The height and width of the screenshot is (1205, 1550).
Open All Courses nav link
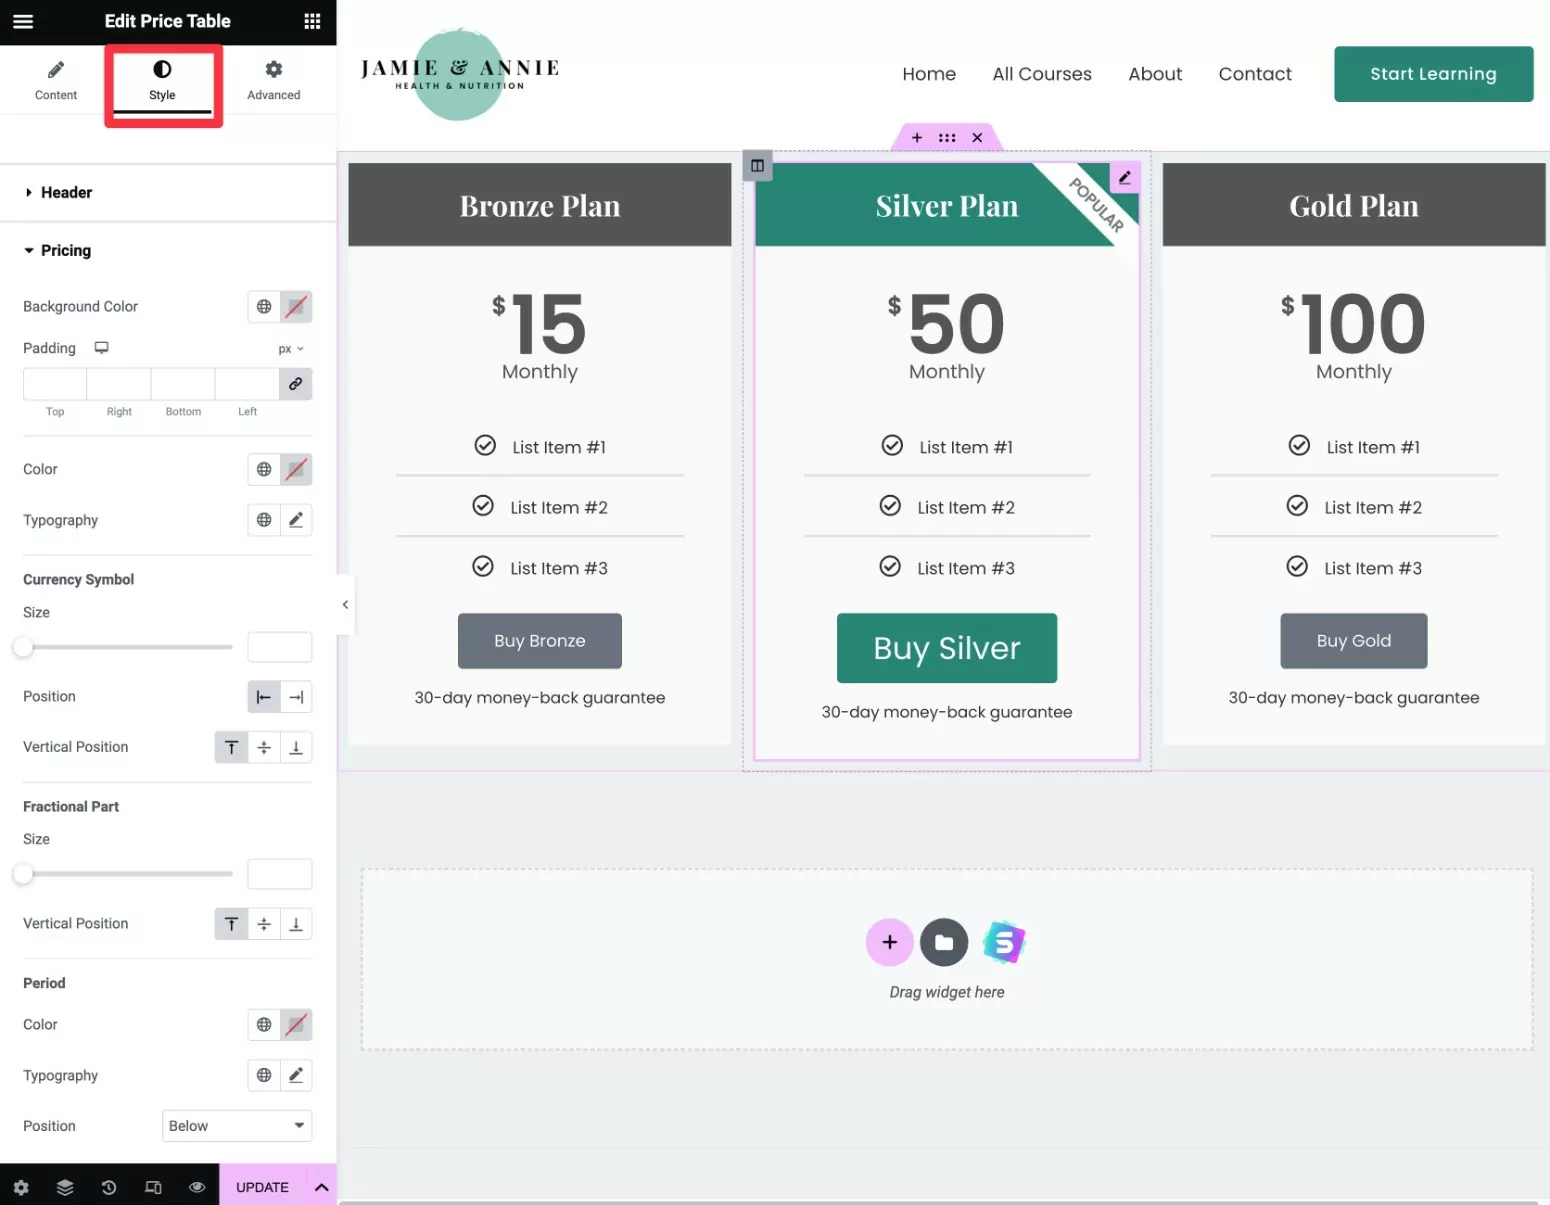(1042, 74)
